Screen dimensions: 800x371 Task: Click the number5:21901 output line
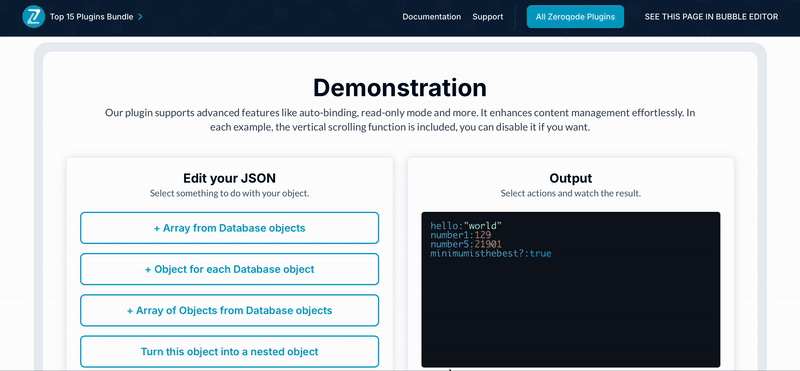(466, 244)
